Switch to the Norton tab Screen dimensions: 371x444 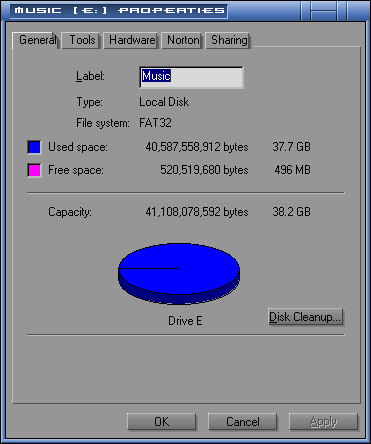(182, 40)
